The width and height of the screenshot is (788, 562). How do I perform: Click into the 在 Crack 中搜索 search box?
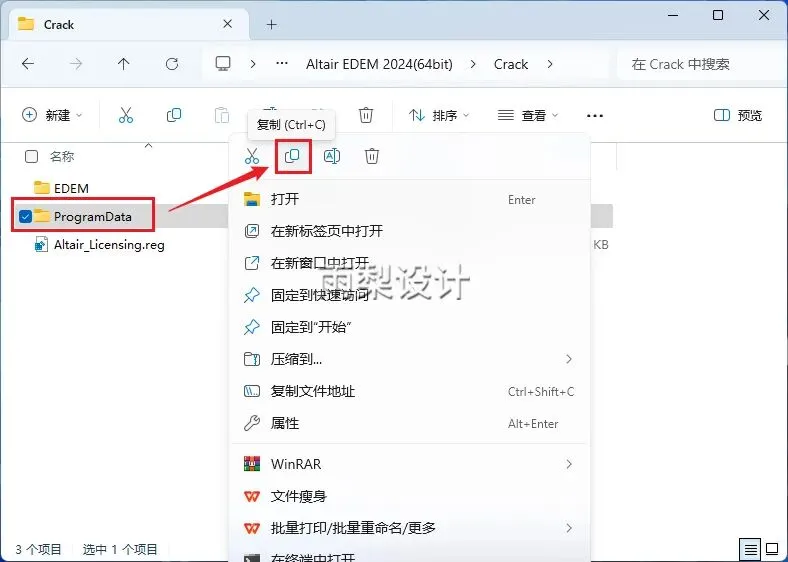700,64
